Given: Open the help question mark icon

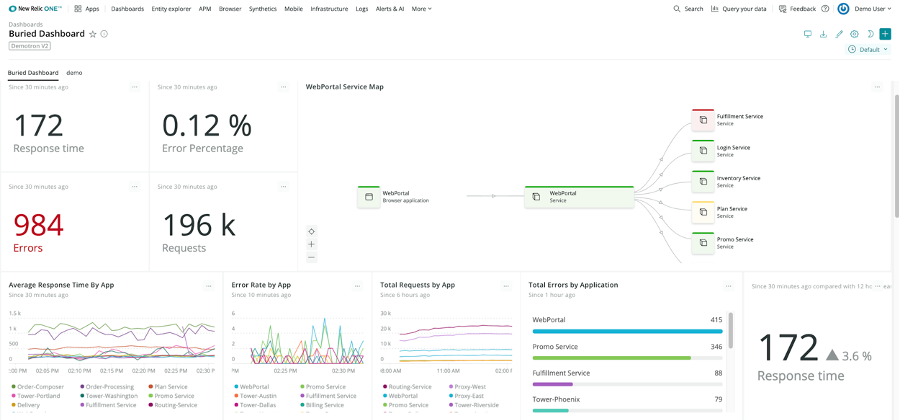Looking at the screenshot, I should [x=825, y=9].
